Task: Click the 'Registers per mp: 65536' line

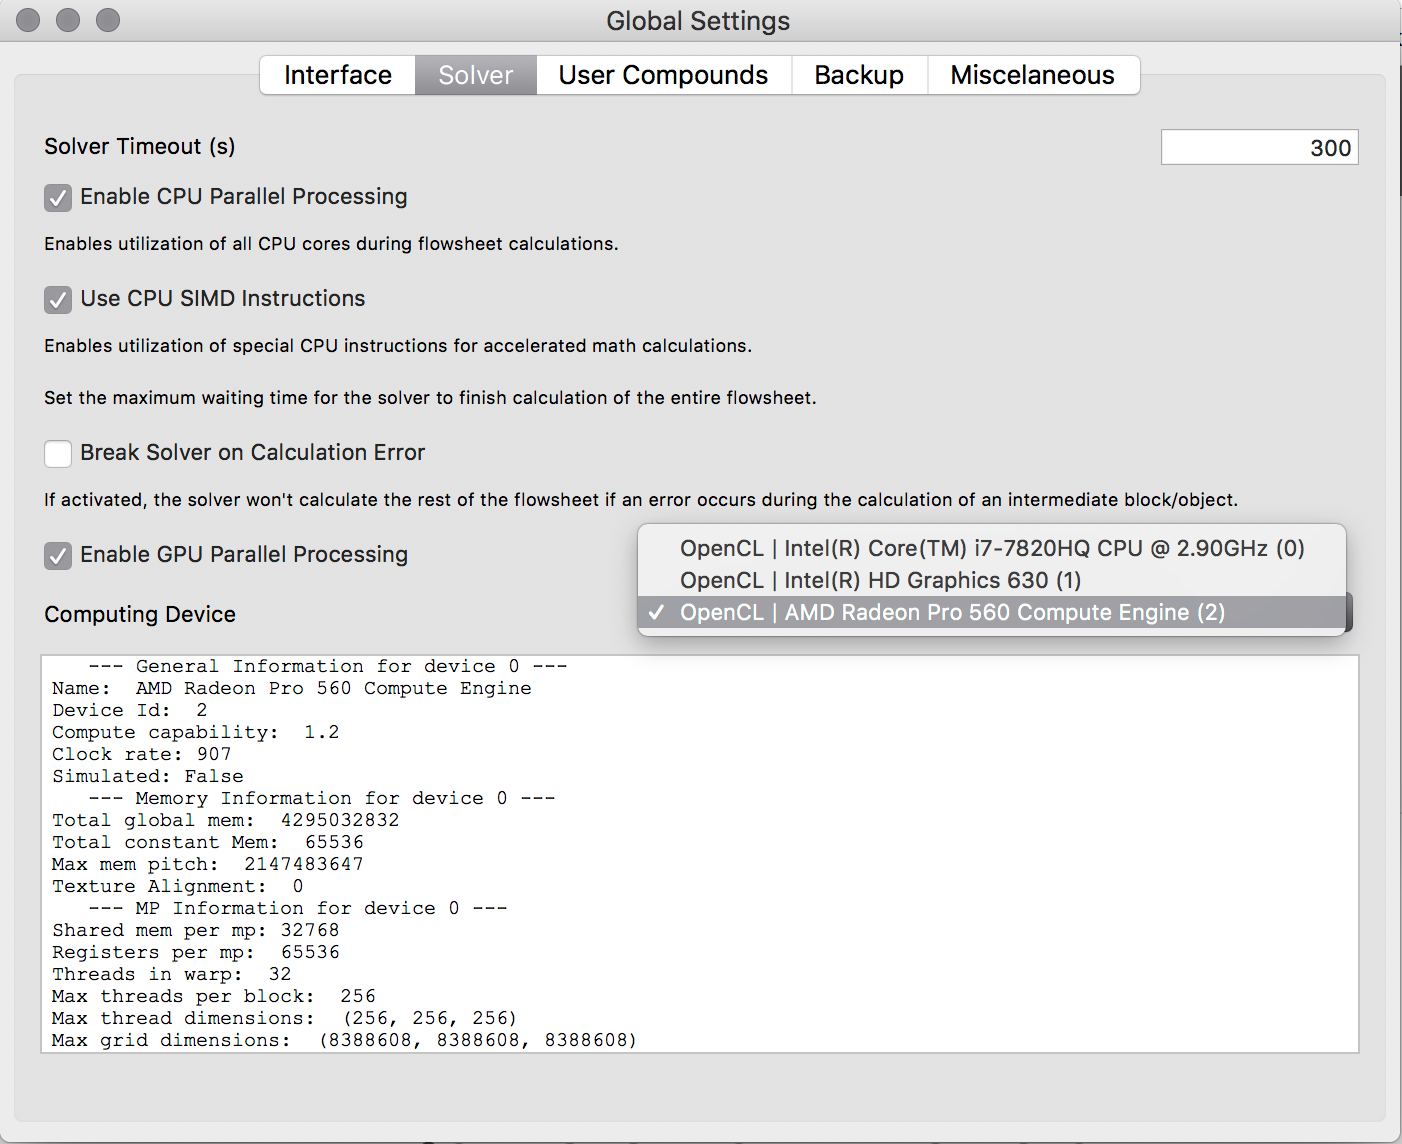Action: [196, 952]
